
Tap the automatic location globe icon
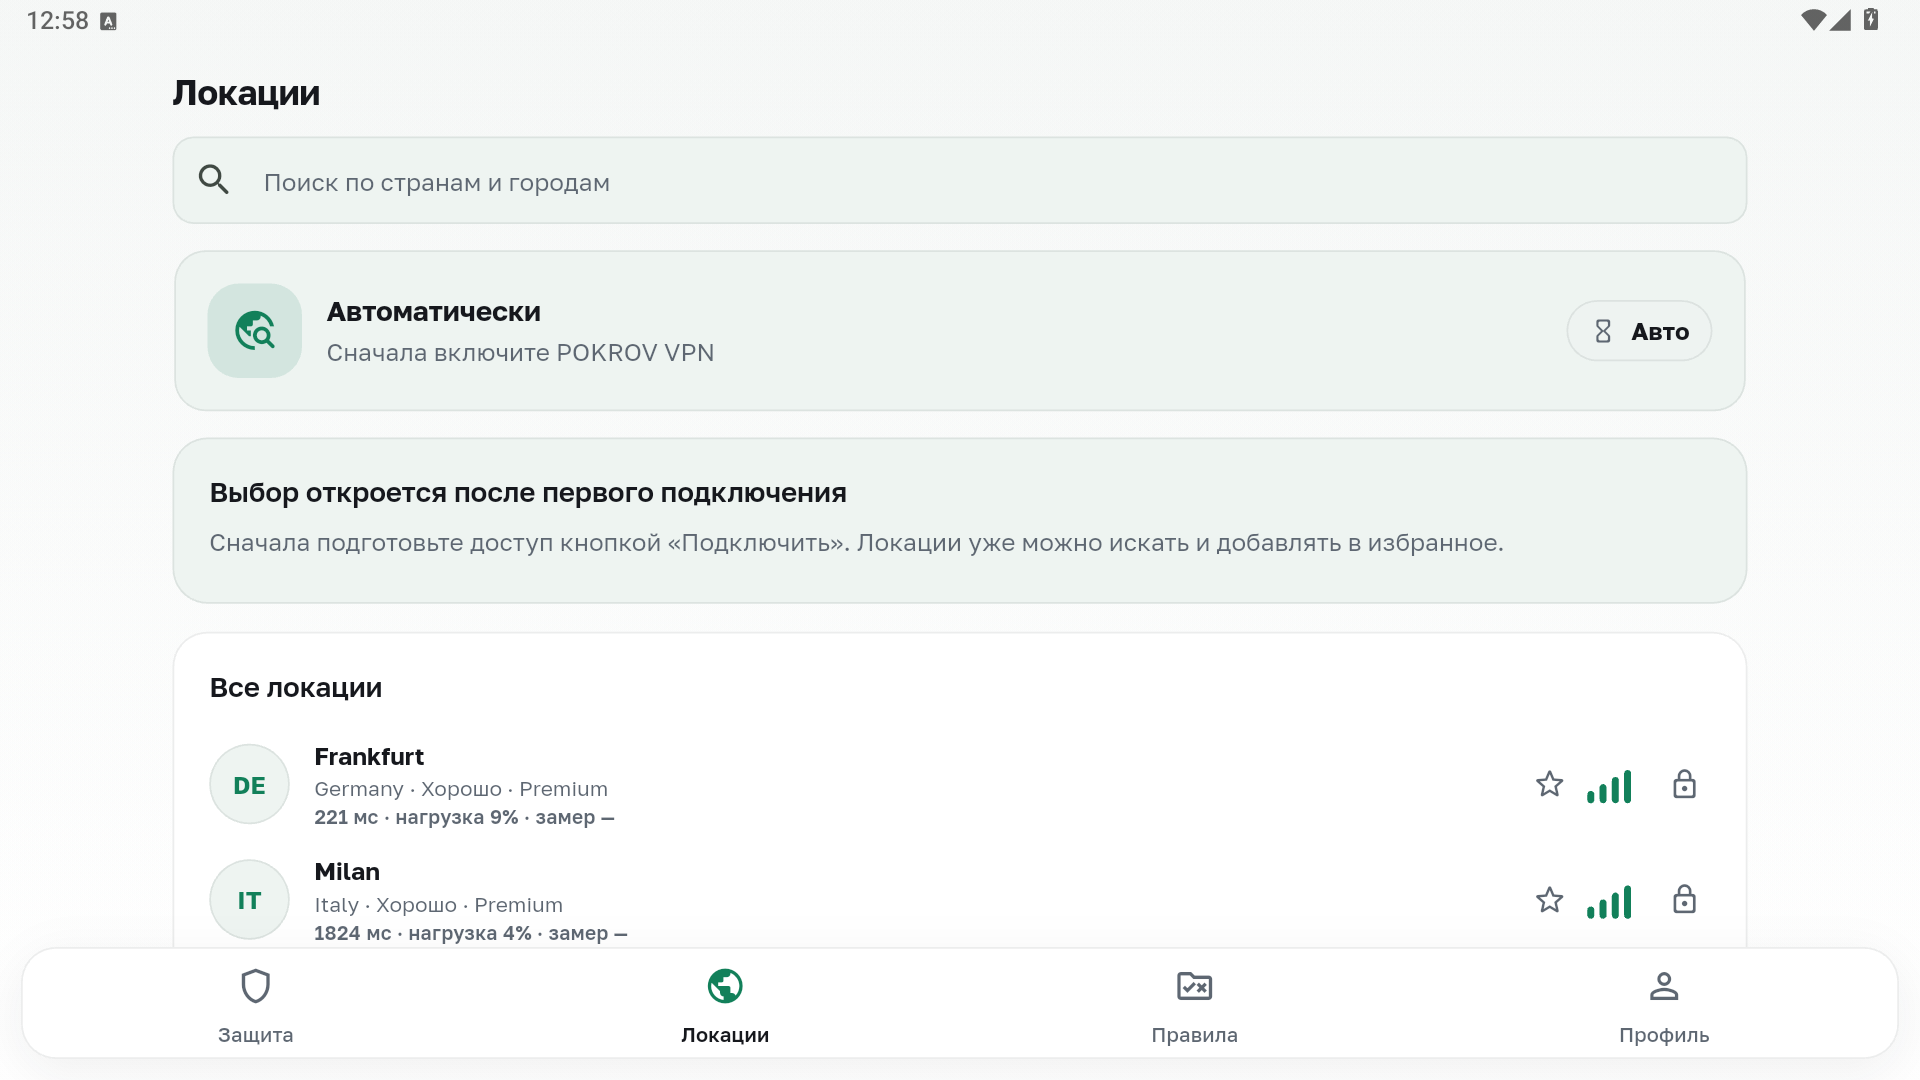255,331
